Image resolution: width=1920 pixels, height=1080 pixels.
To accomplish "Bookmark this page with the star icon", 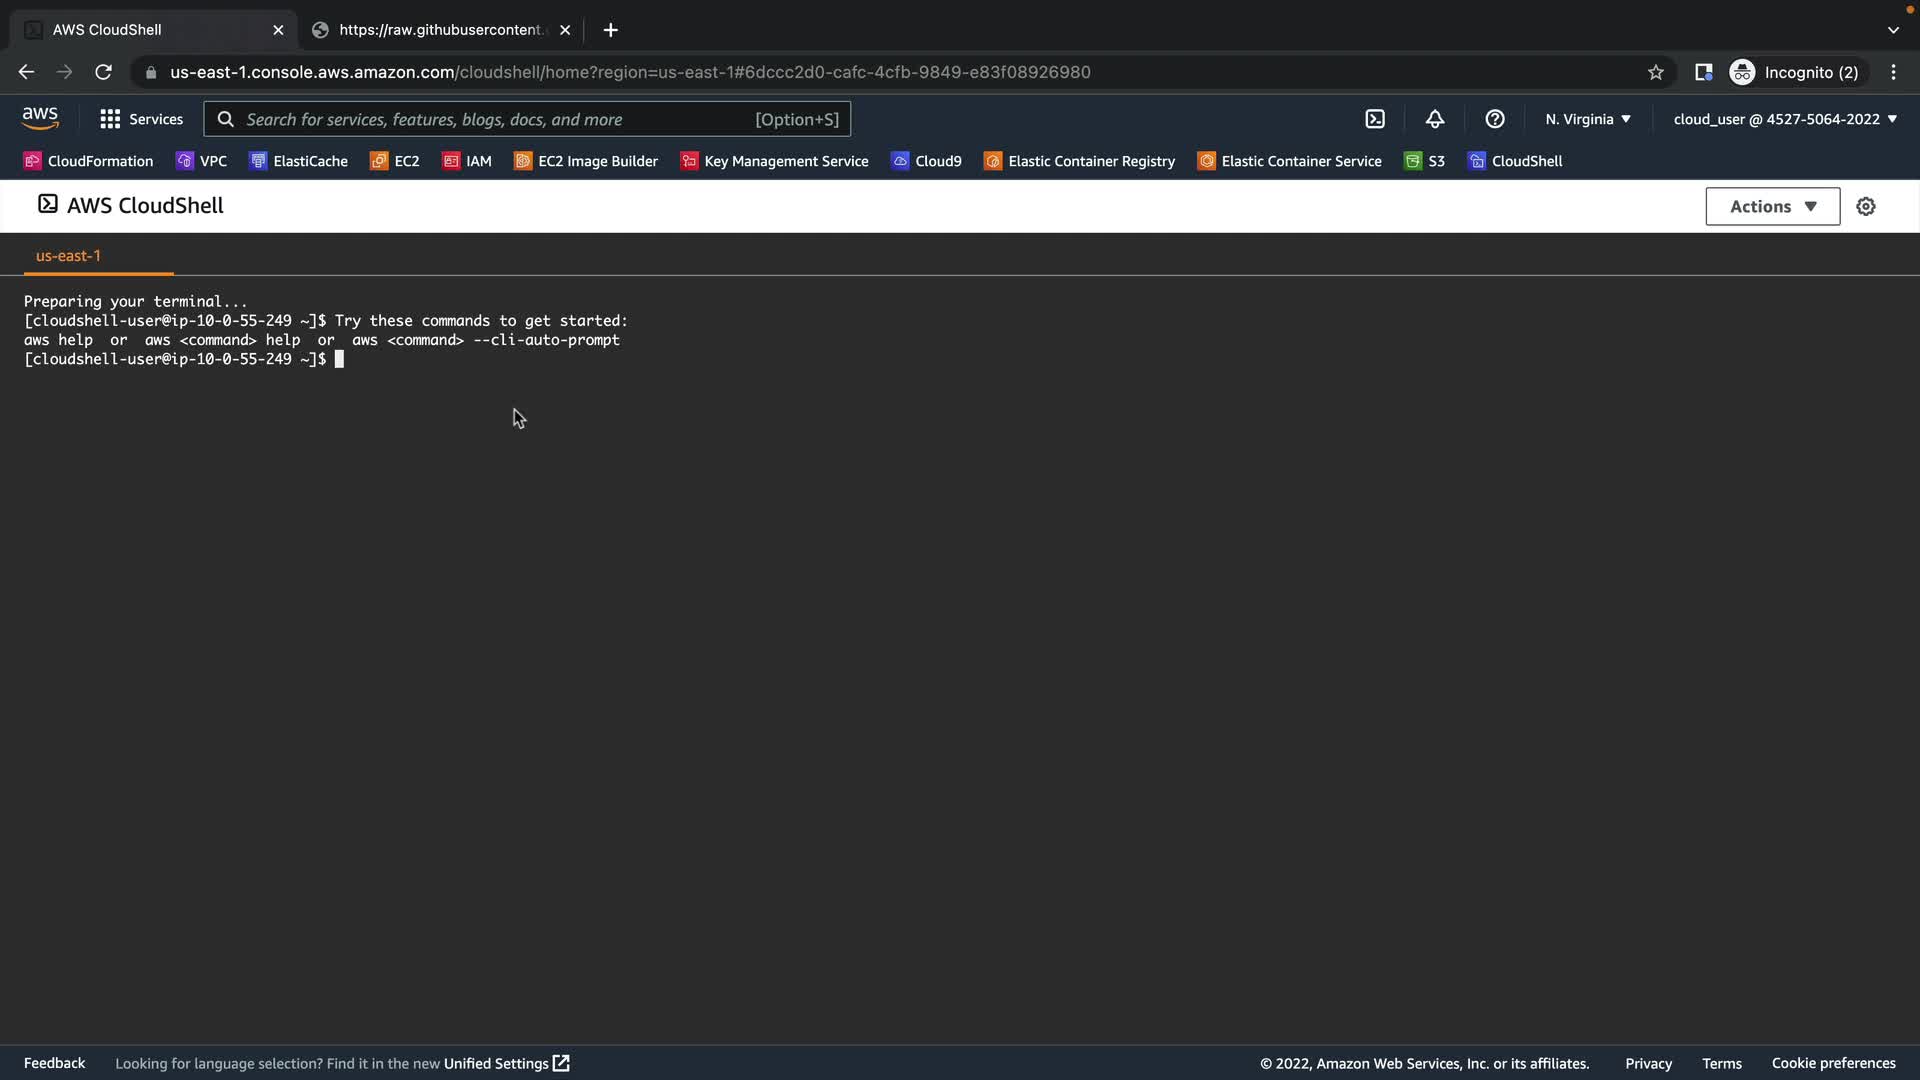I will tap(1656, 72).
